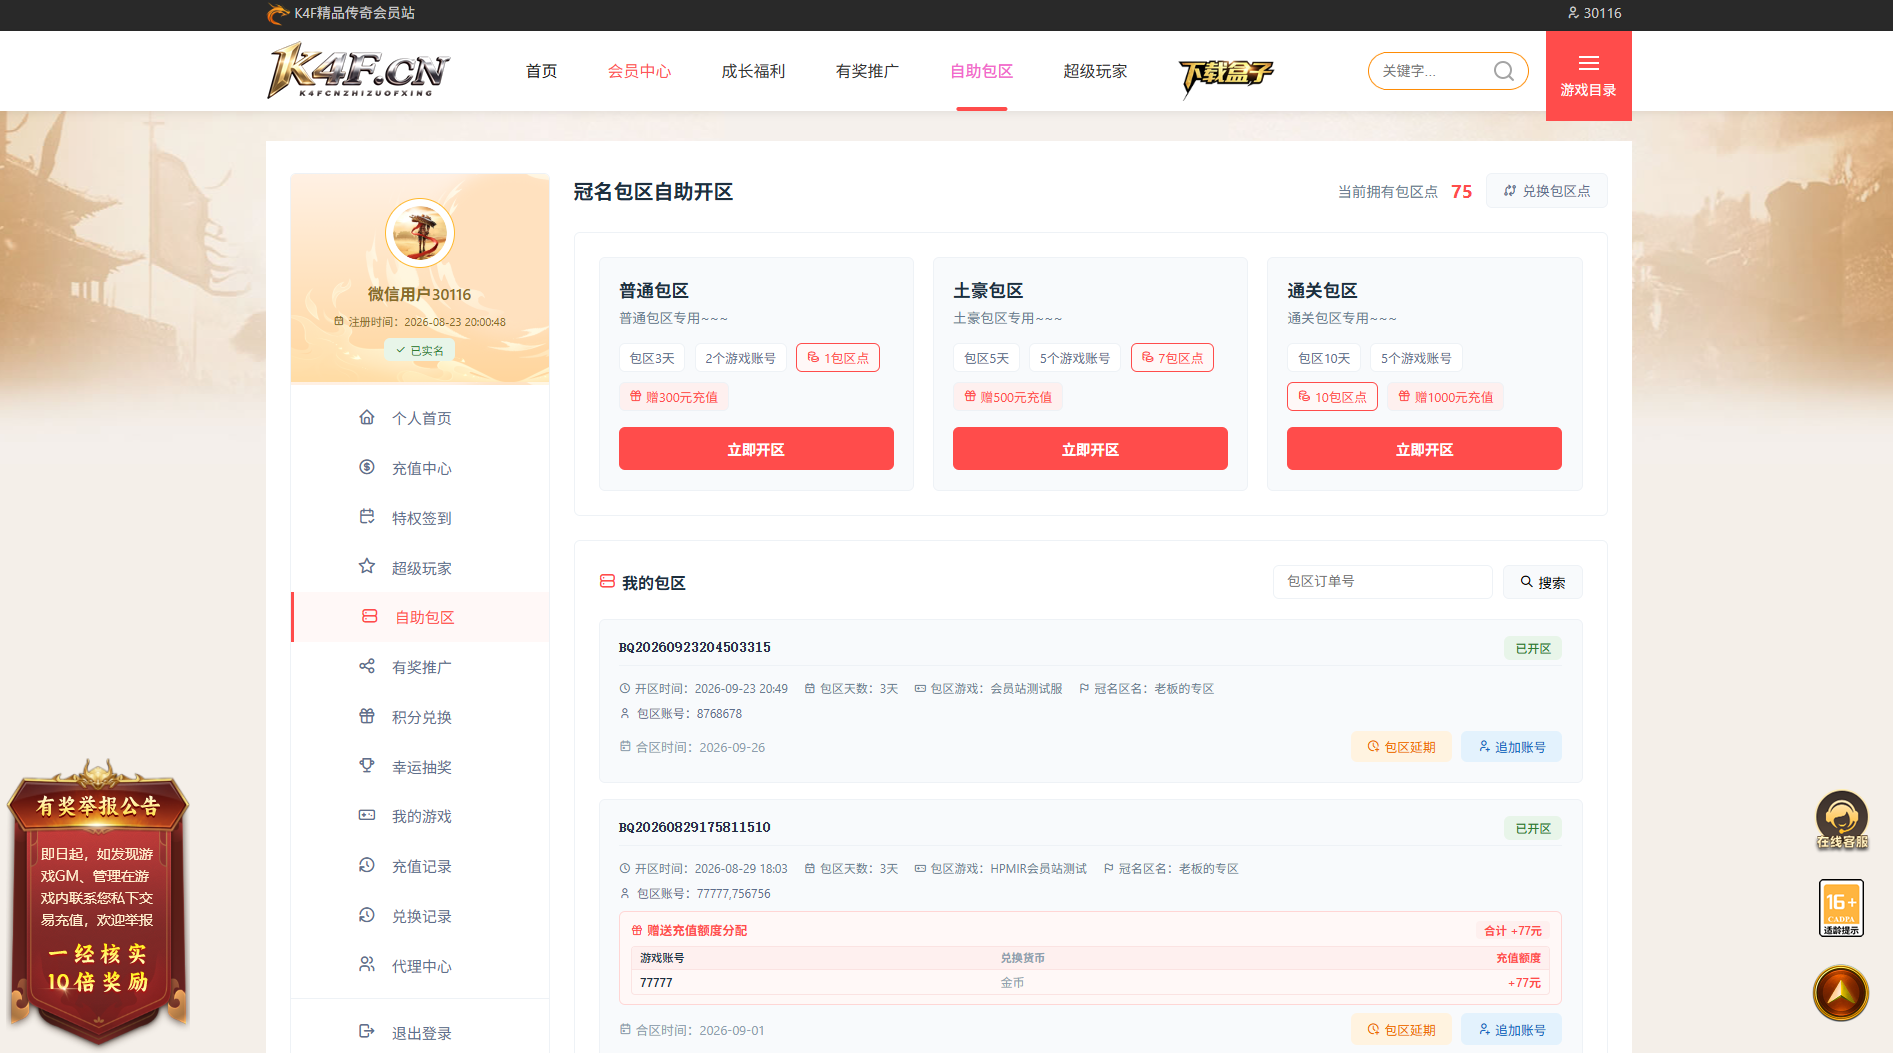Image resolution: width=1893 pixels, height=1053 pixels.
Task: Open 有奖推广 in top navigation
Action: (867, 71)
